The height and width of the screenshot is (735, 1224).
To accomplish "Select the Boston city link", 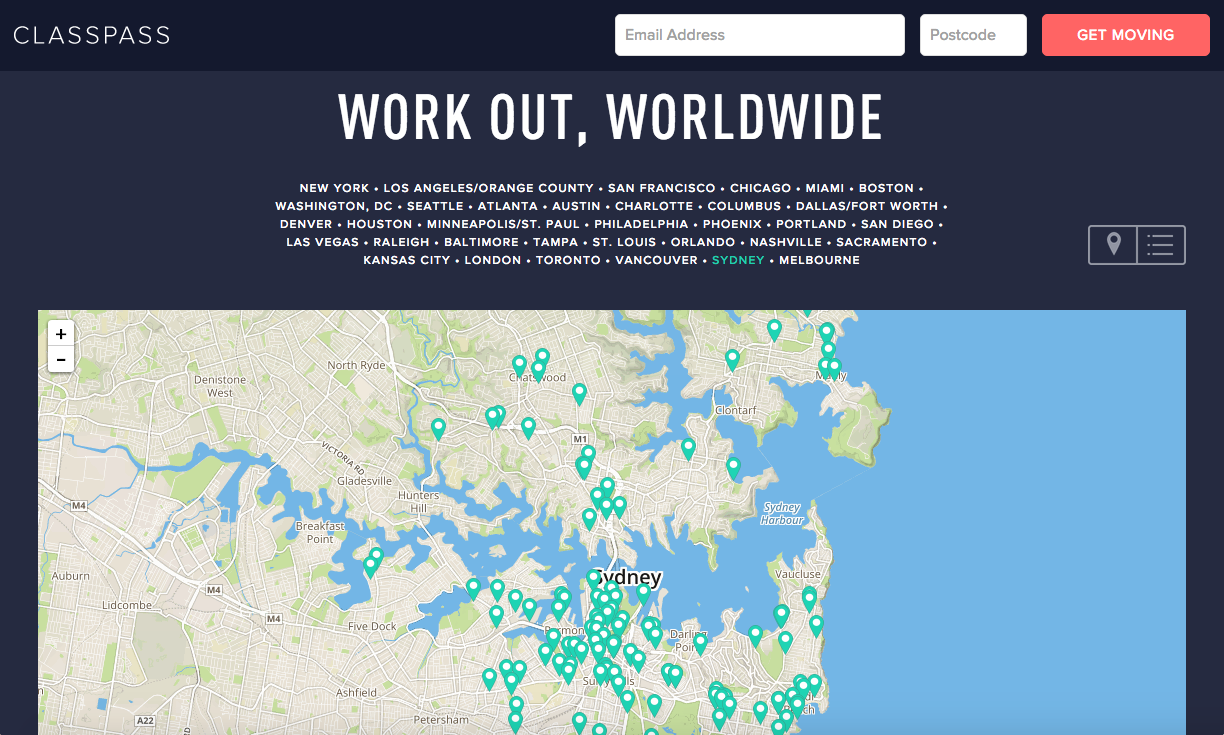I will click(x=886, y=188).
